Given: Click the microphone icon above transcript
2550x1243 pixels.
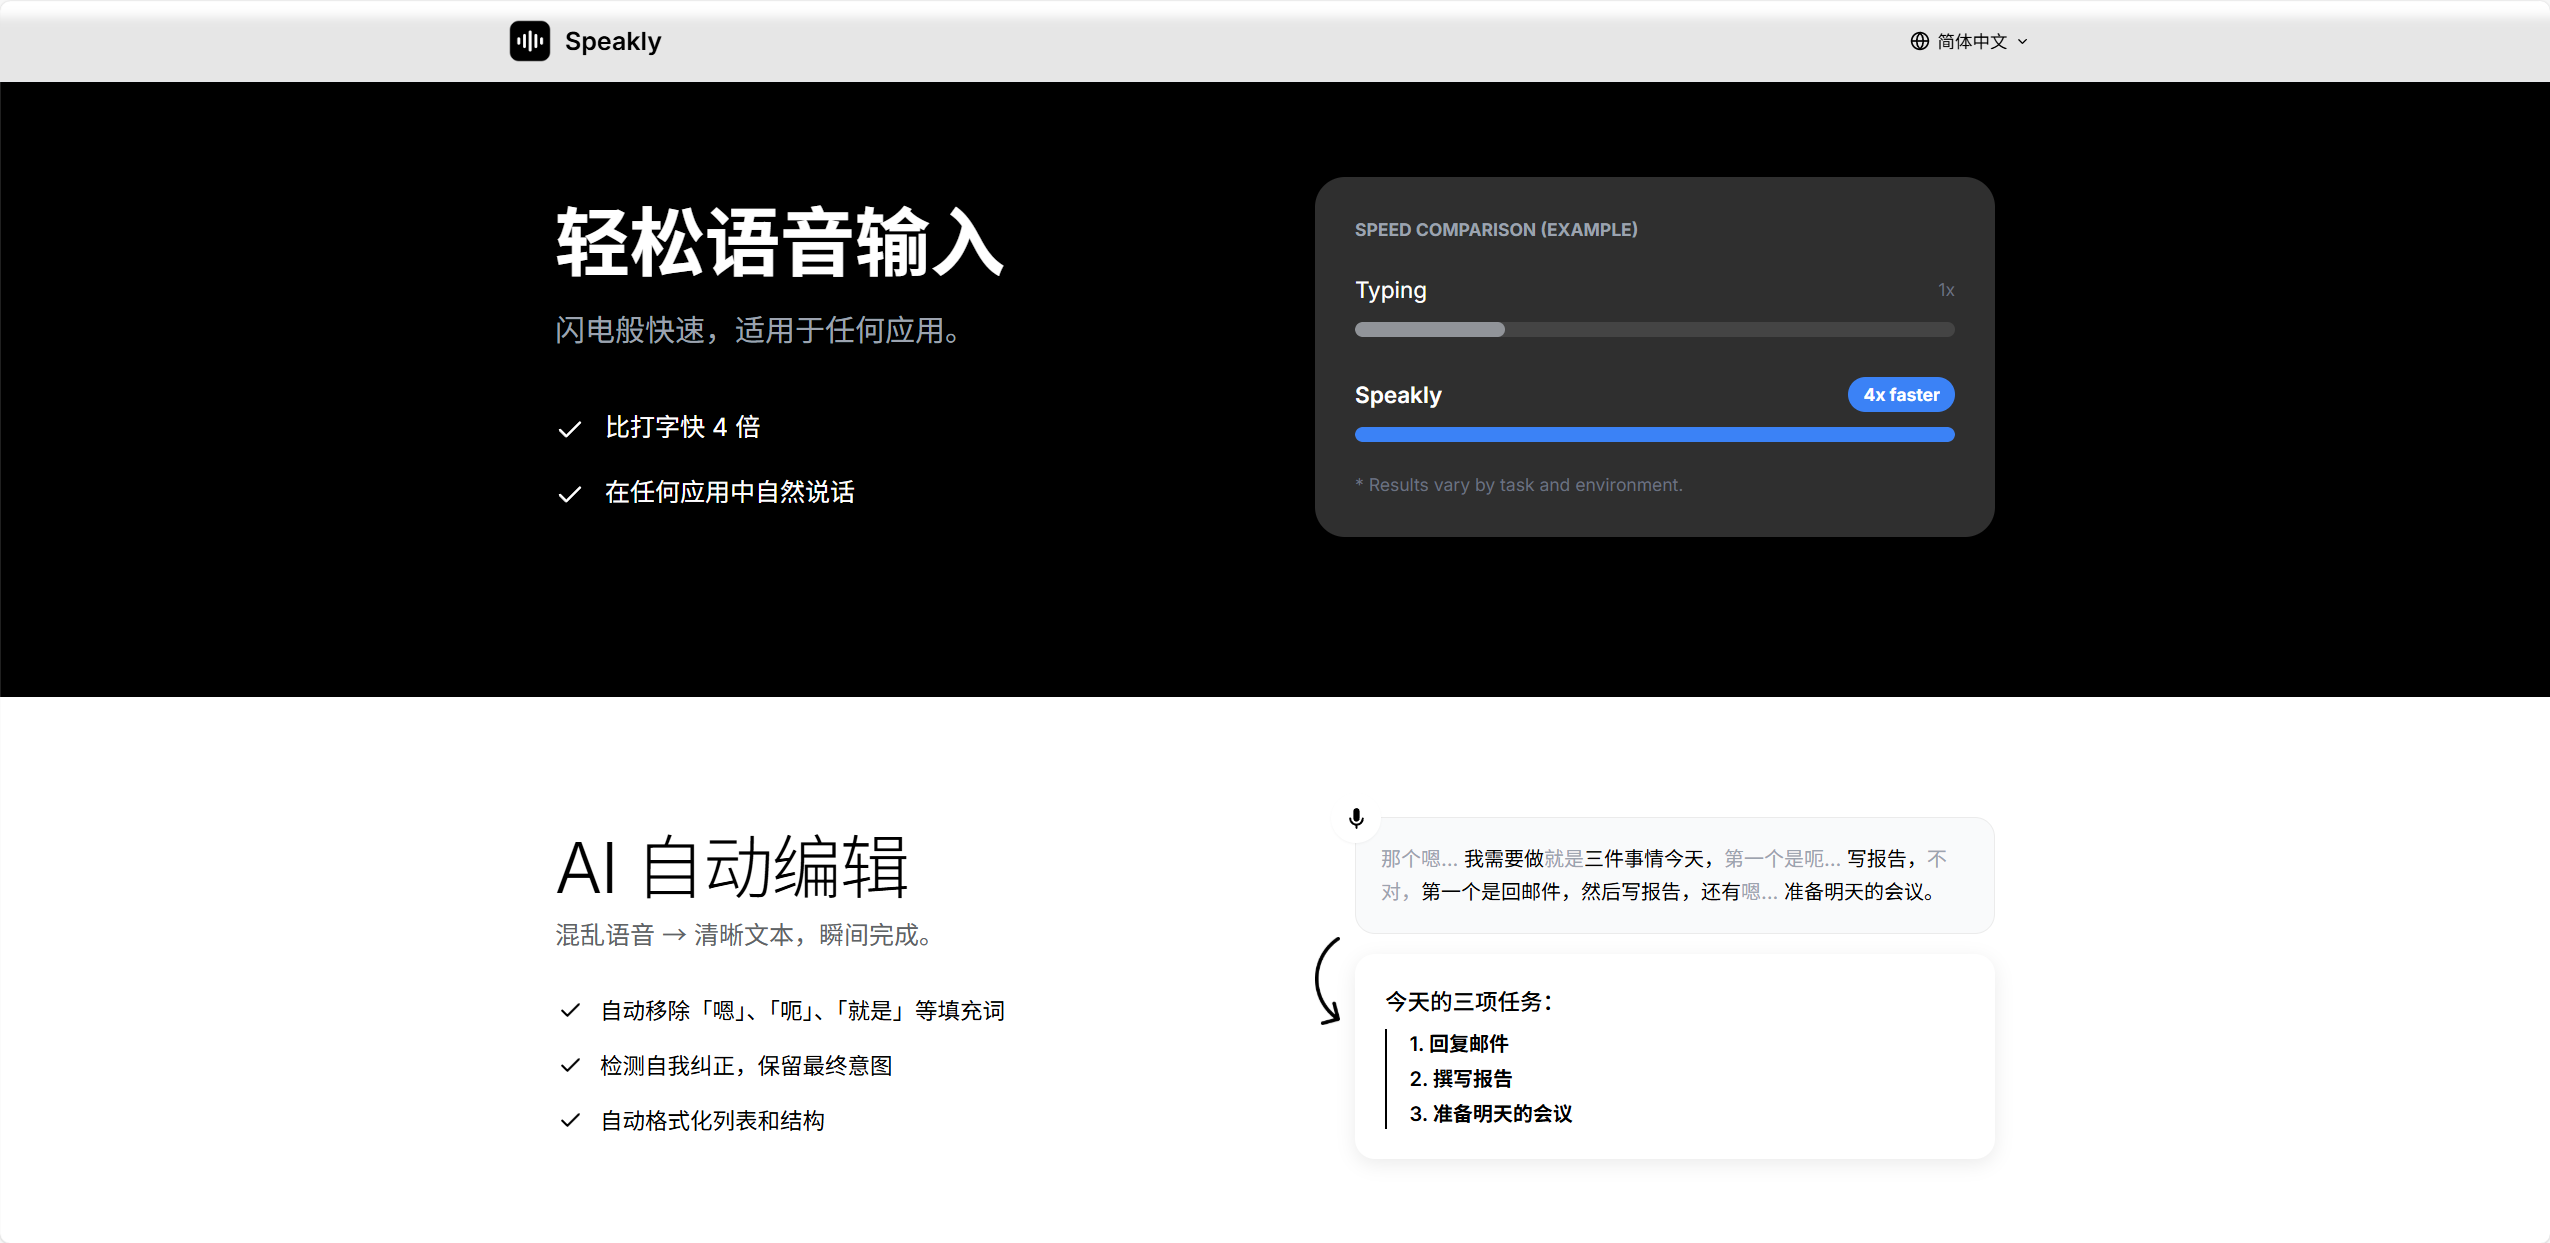Looking at the screenshot, I should click(x=1356, y=819).
